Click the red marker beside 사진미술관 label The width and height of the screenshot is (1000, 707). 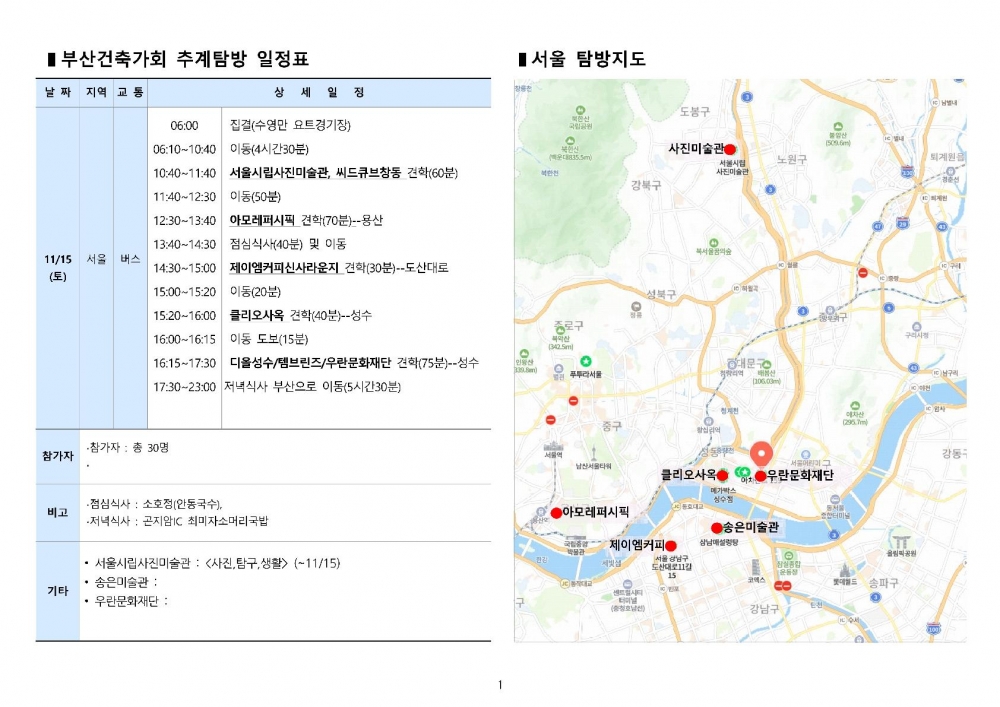[x=730, y=149]
